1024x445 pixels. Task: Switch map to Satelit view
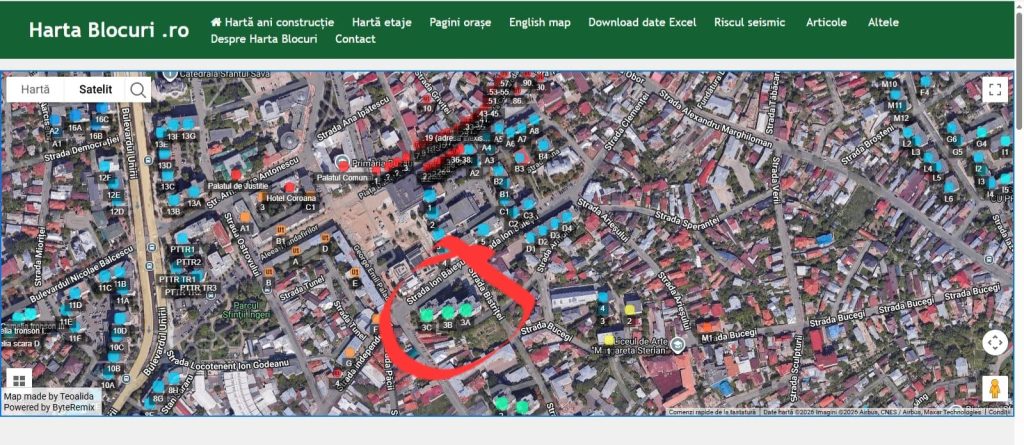pyautogui.click(x=95, y=90)
